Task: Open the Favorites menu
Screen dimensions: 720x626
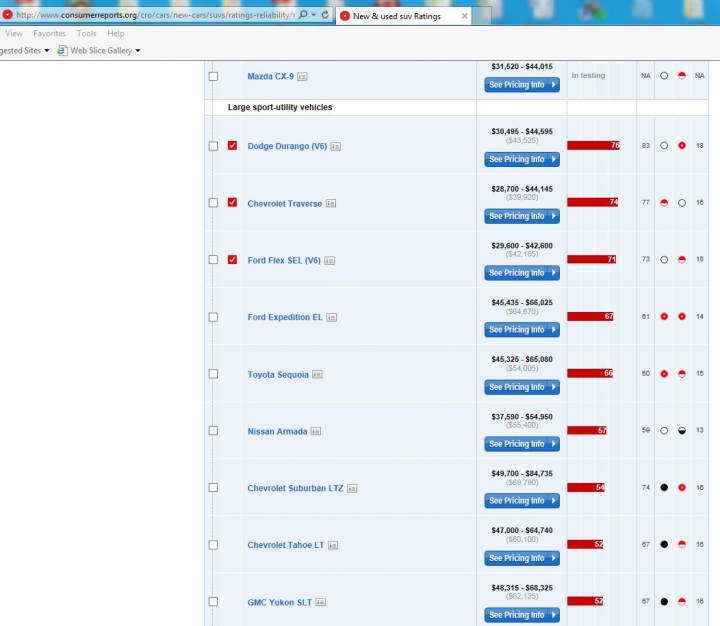Action: click(x=50, y=34)
